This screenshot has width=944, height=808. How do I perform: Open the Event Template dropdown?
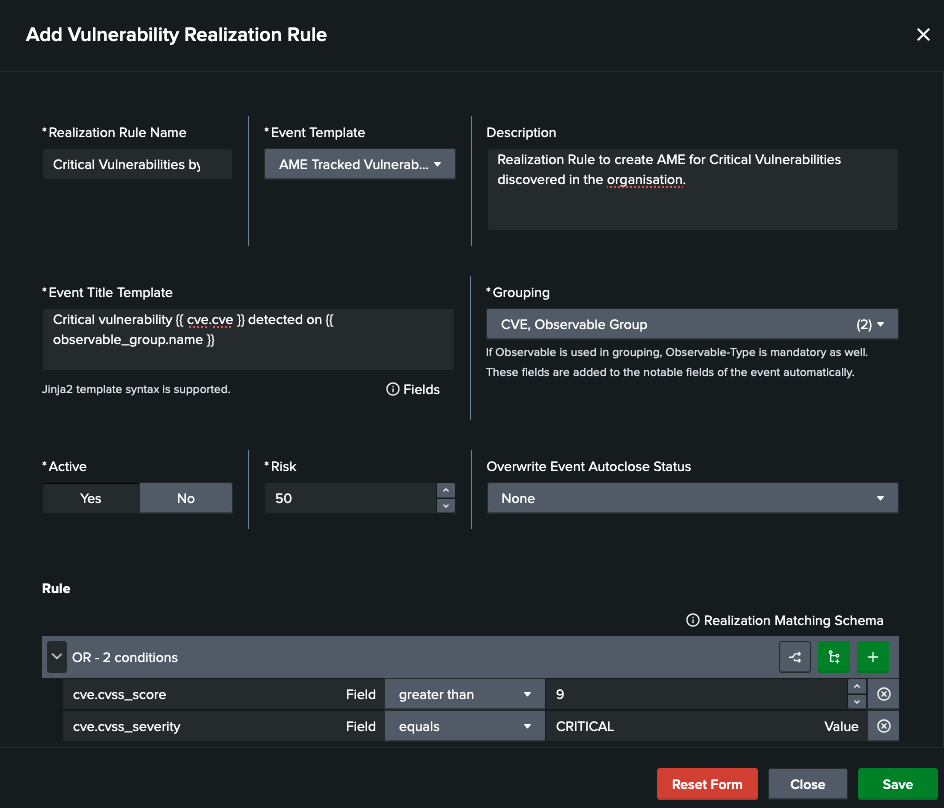[x=360, y=163]
